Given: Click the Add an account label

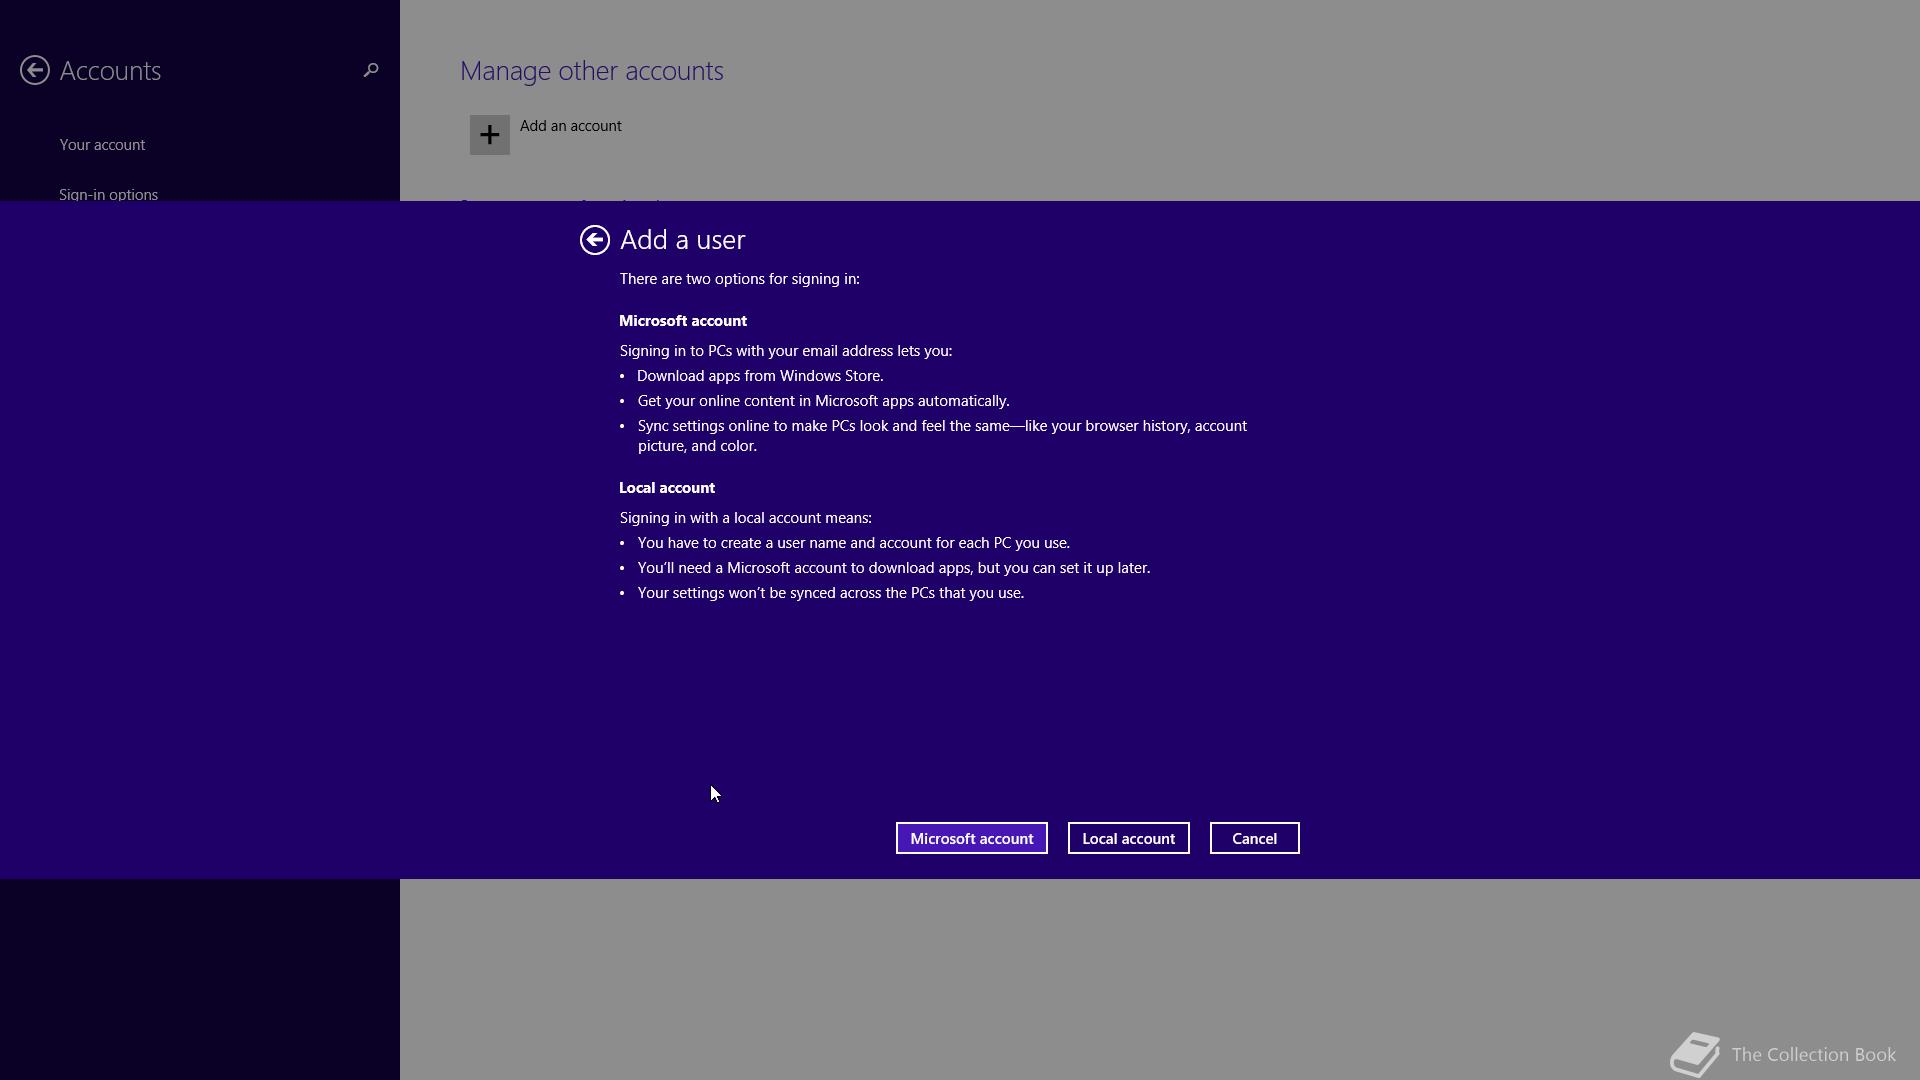Looking at the screenshot, I should [x=570, y=126].
